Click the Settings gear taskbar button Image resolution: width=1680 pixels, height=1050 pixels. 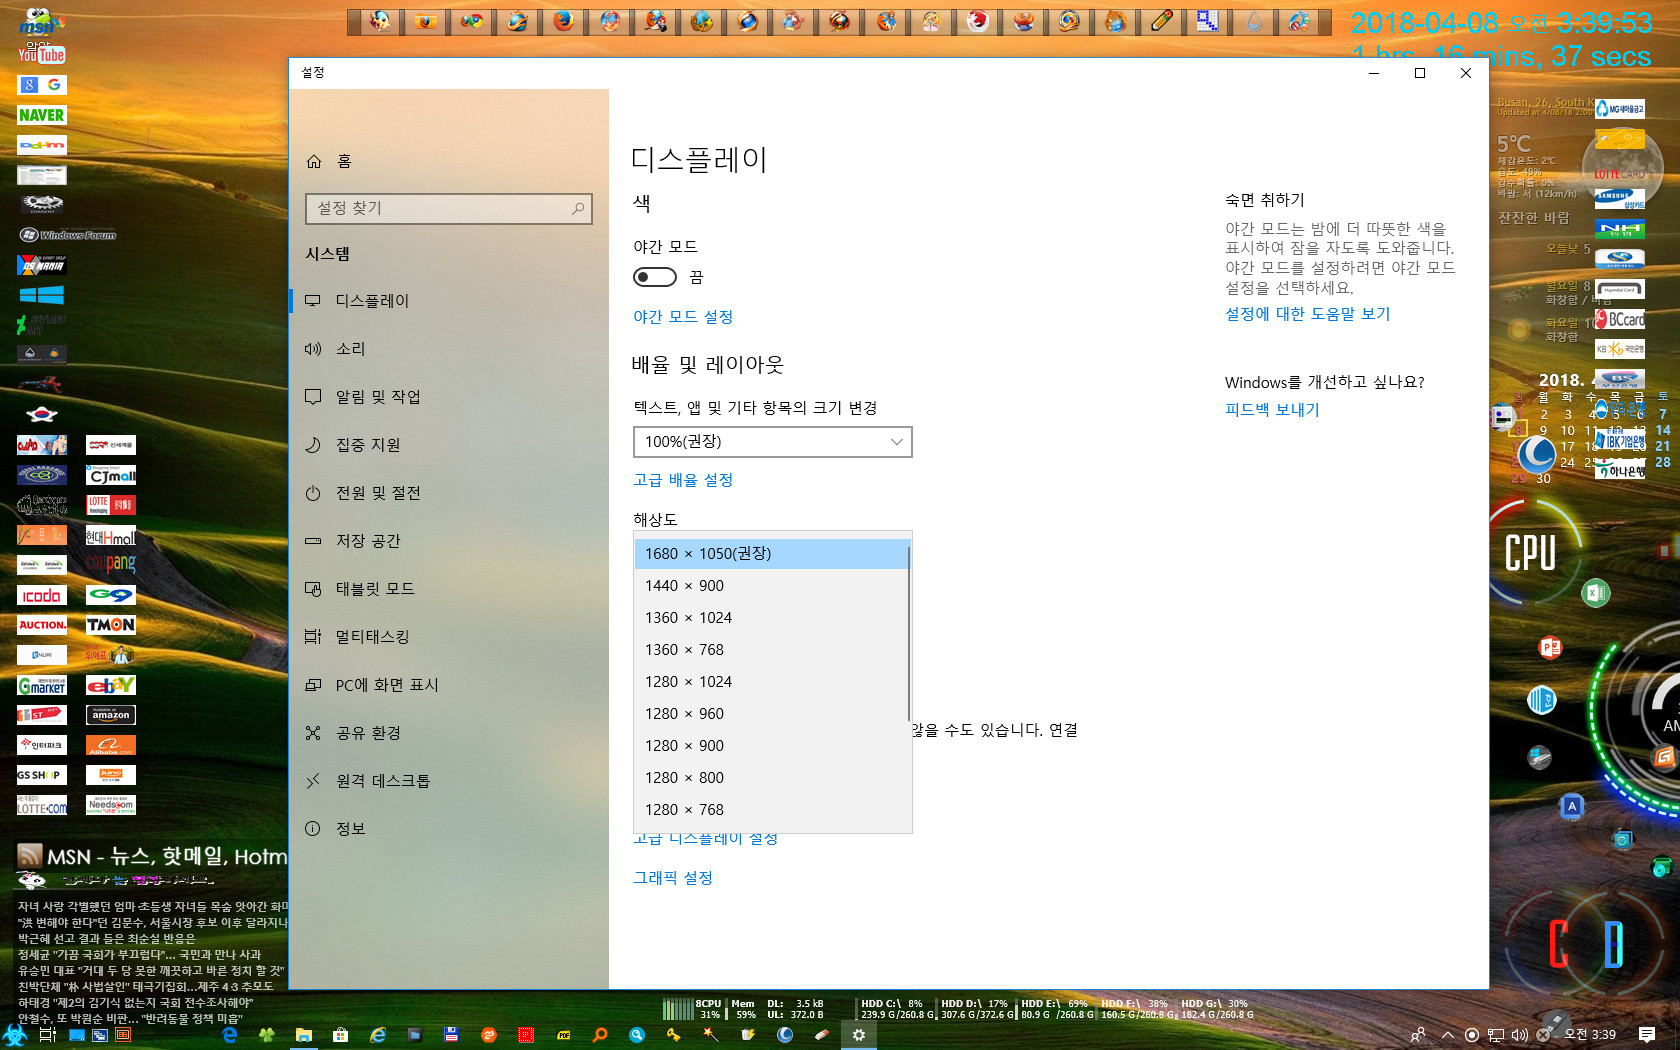click(x=858, y=1035)
